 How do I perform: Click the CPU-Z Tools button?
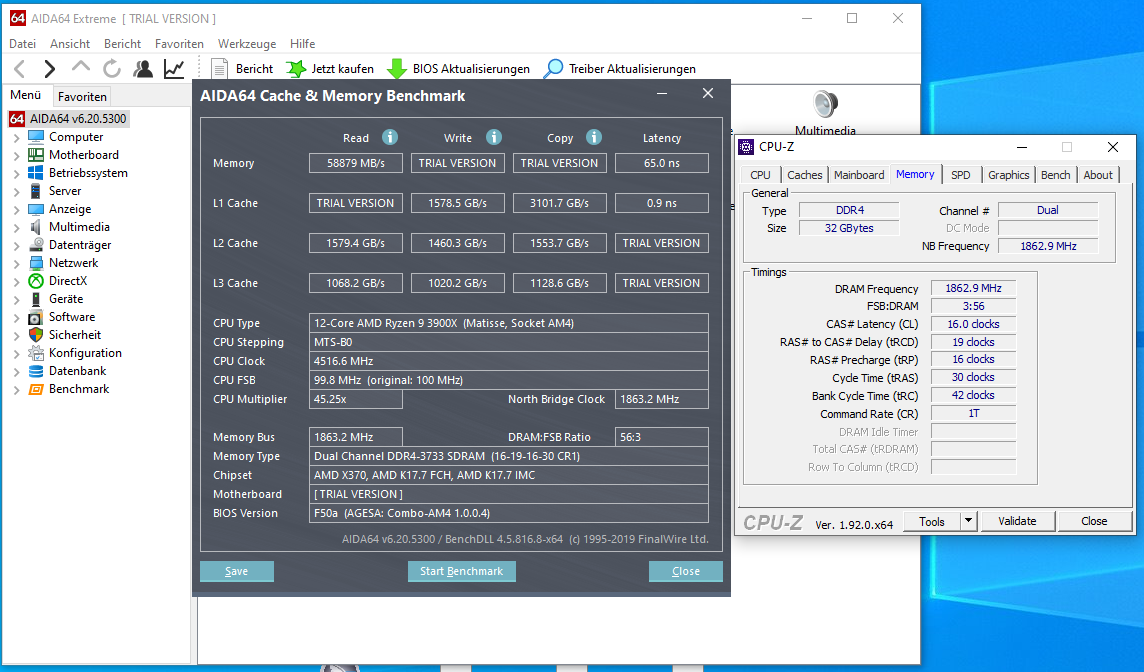tap(932, 521)
